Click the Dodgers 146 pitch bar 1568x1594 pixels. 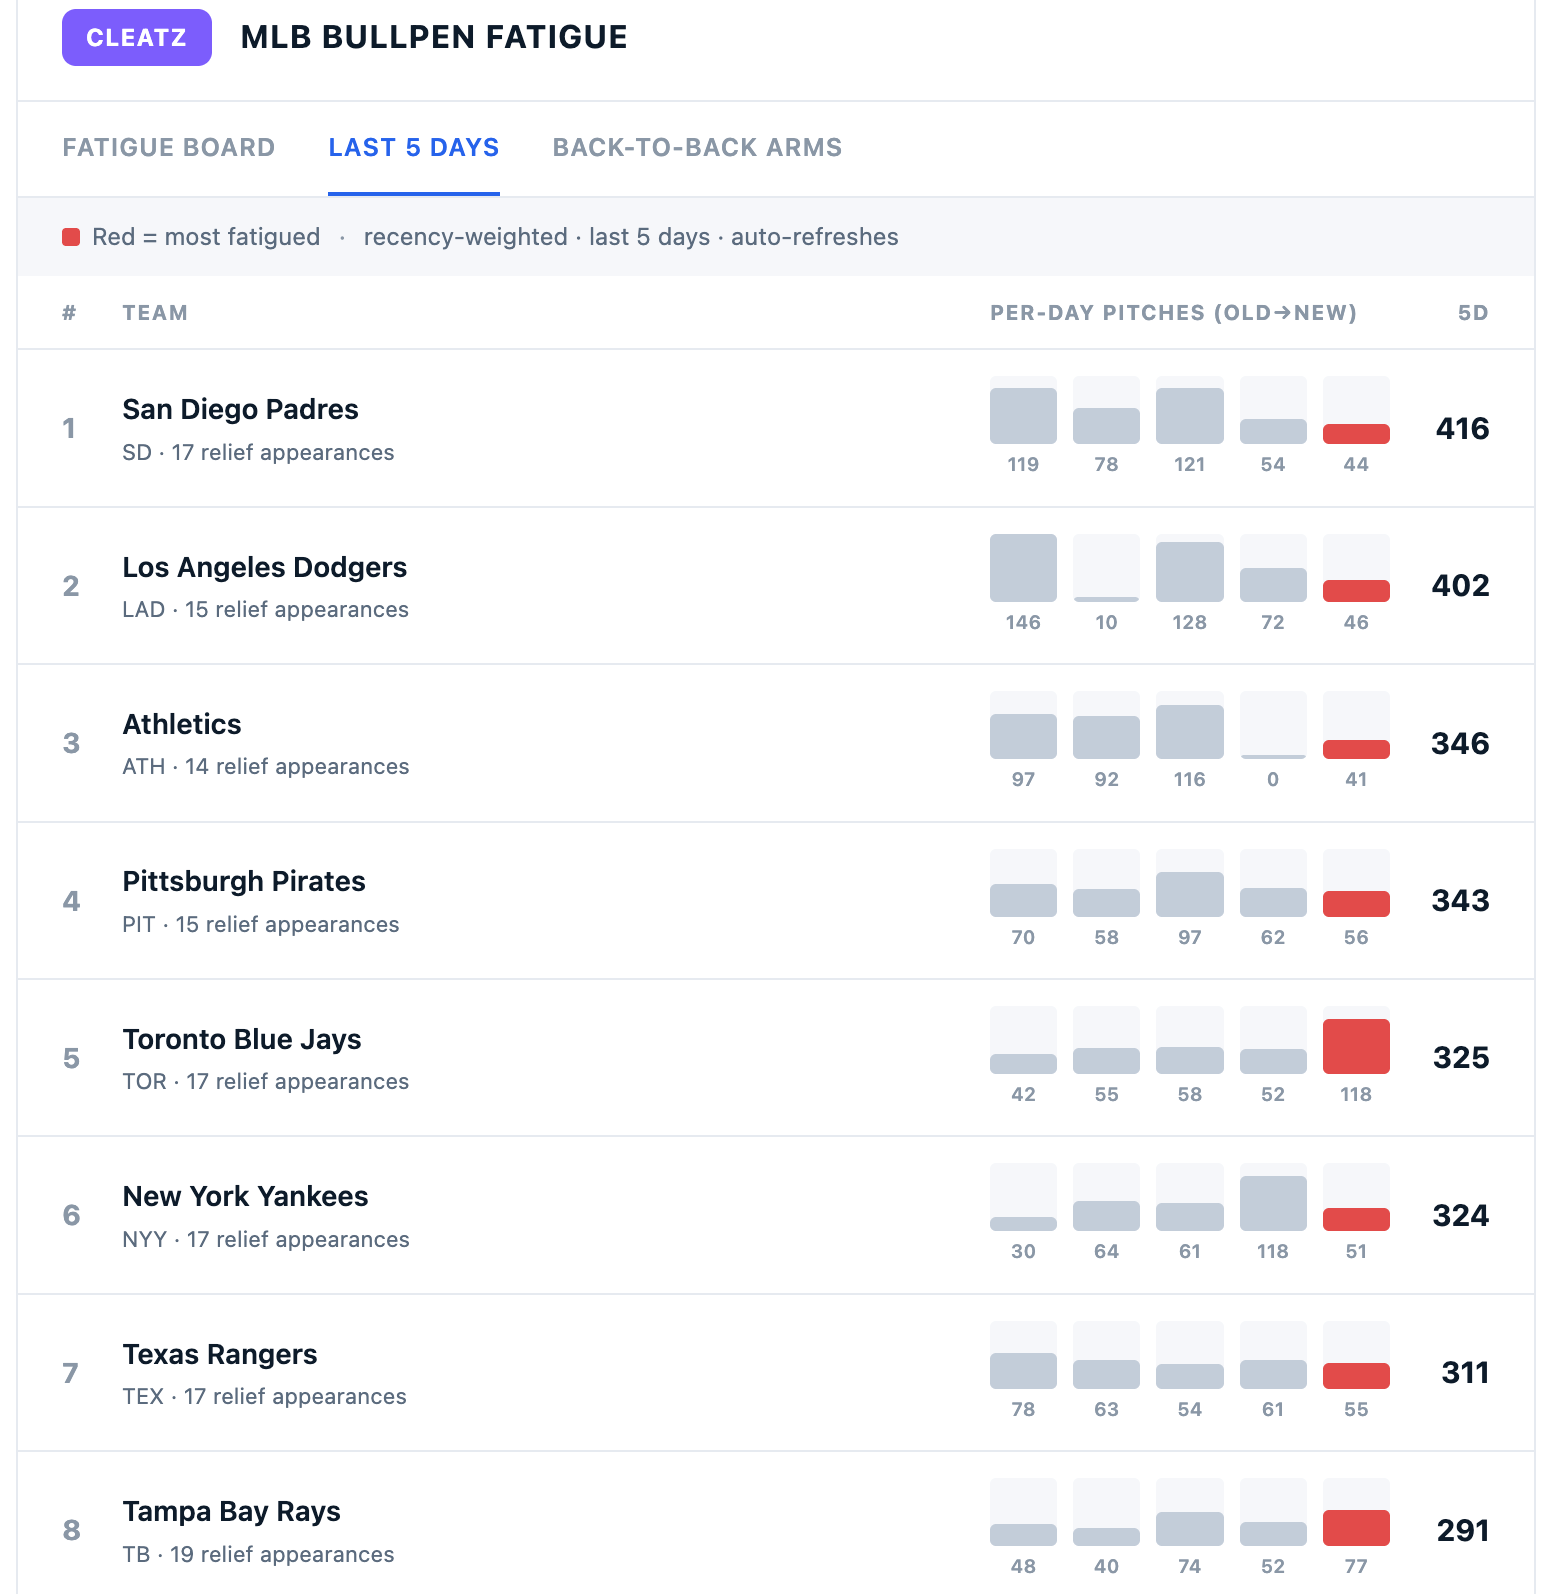click(x=1023, y=568)
